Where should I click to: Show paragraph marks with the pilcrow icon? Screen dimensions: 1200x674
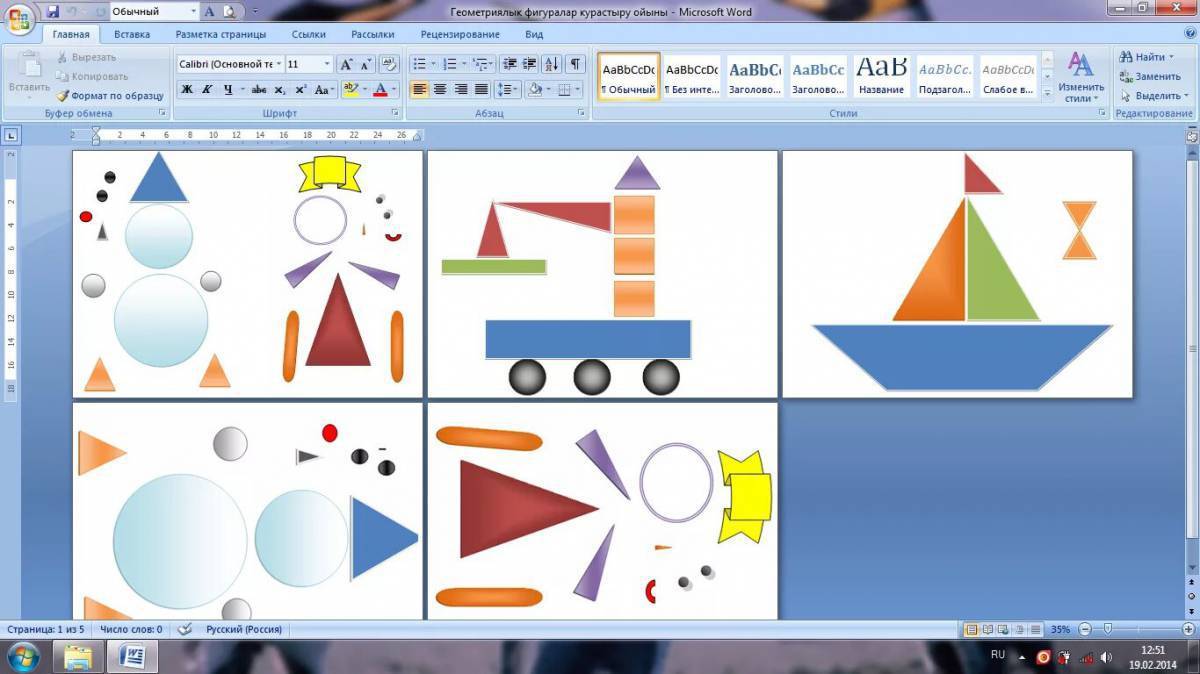[575, 64]
